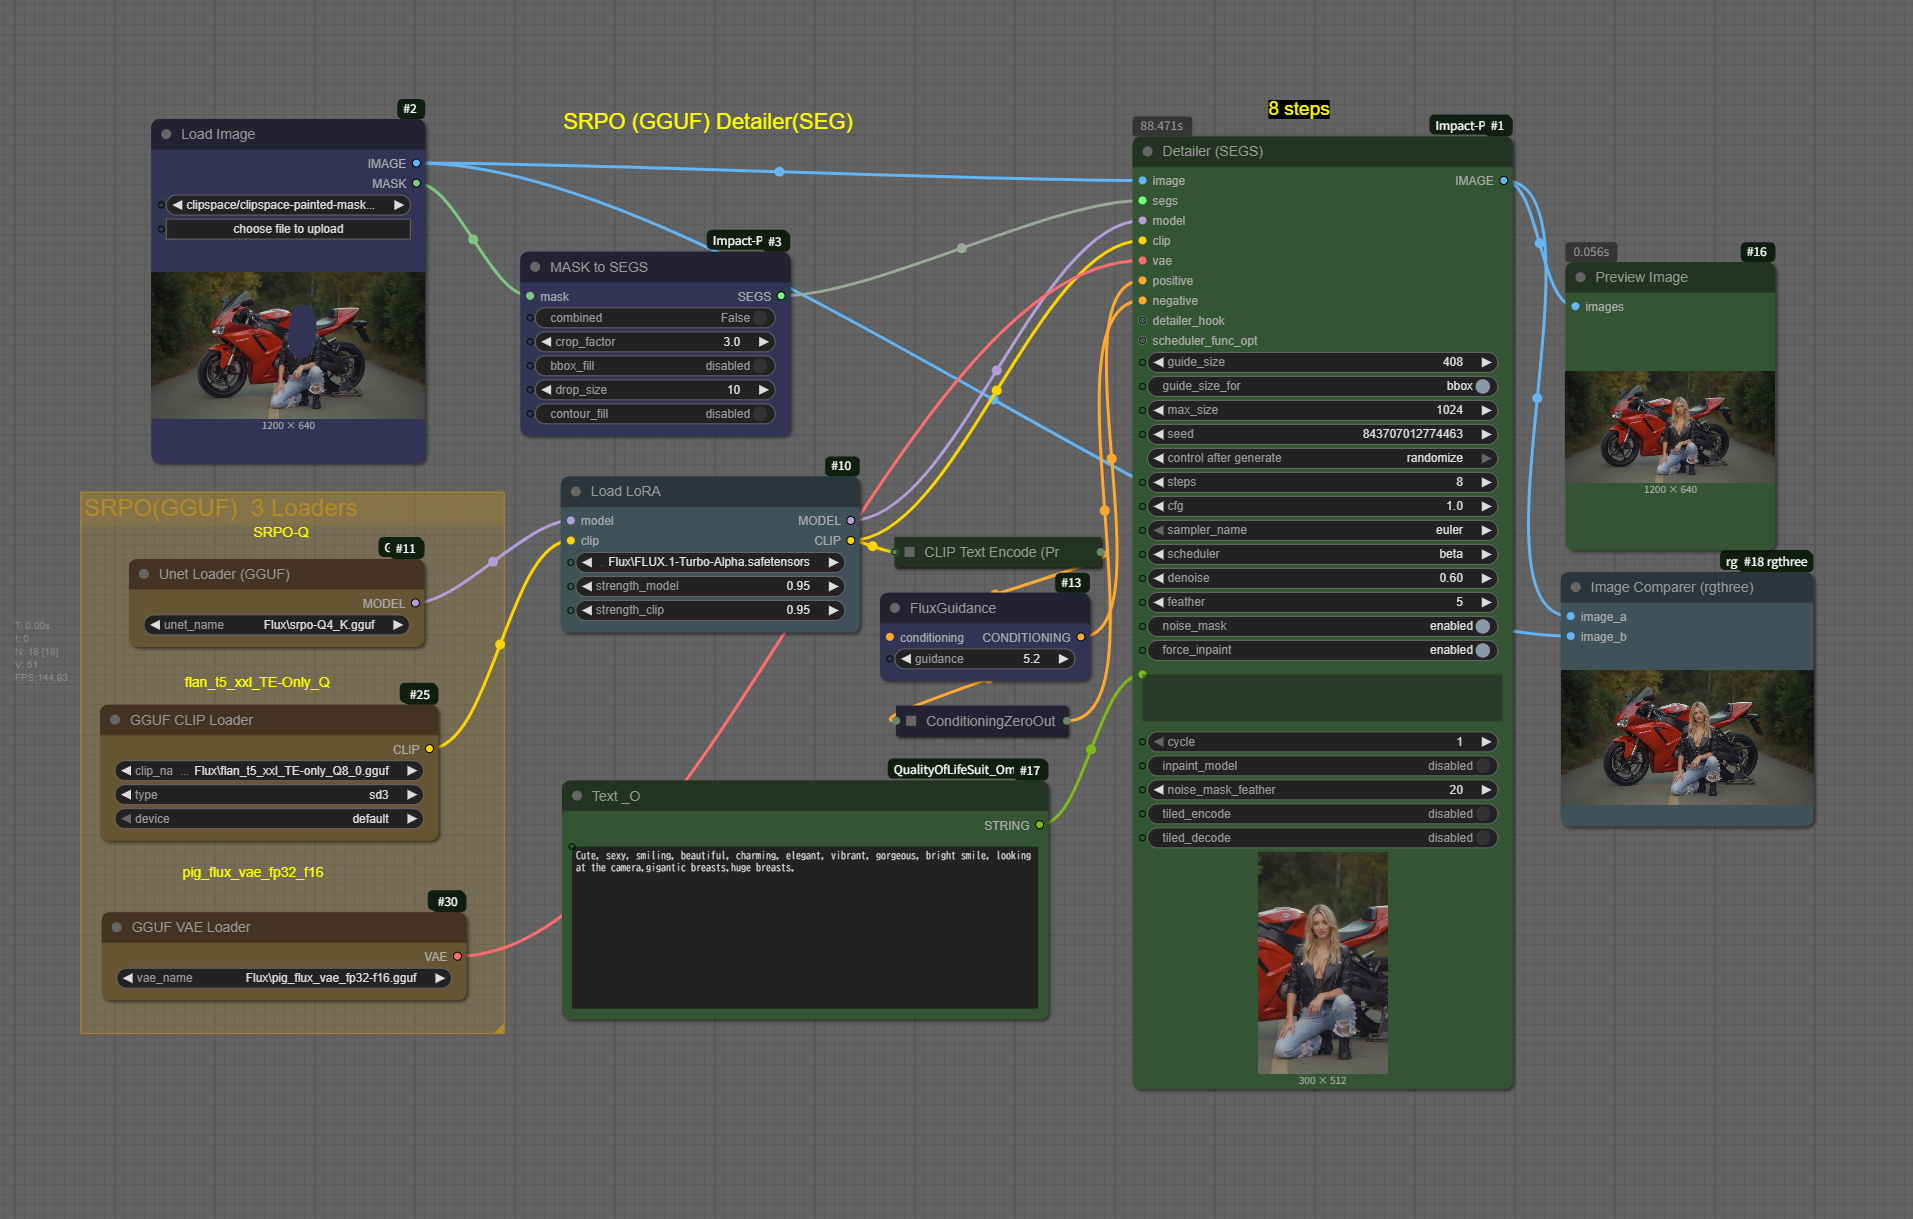Screen dimensions: 1913x1219
Task: Open the scheduler beta selector
Action: click(x=1320, y=554)
